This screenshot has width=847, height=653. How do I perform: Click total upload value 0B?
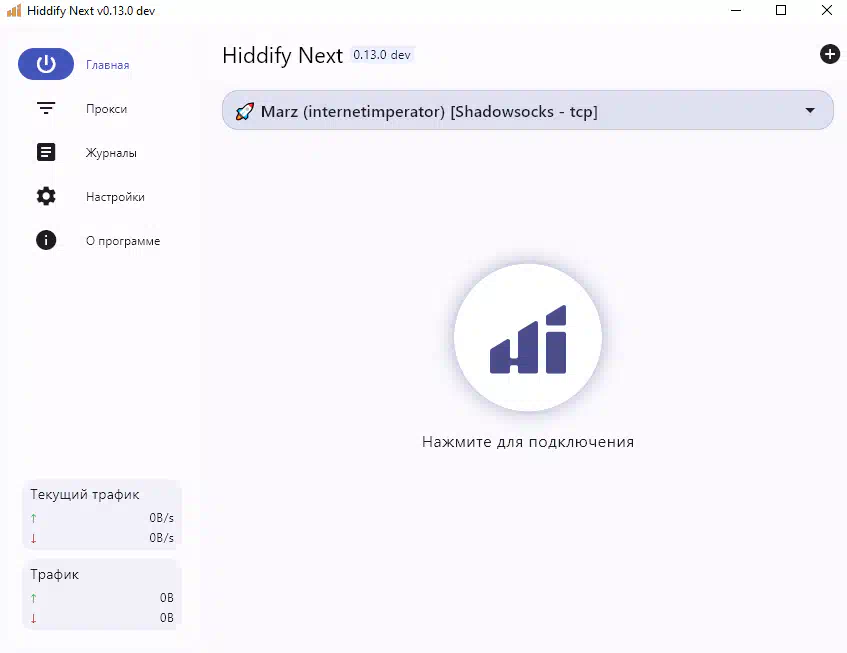[166, 598]
